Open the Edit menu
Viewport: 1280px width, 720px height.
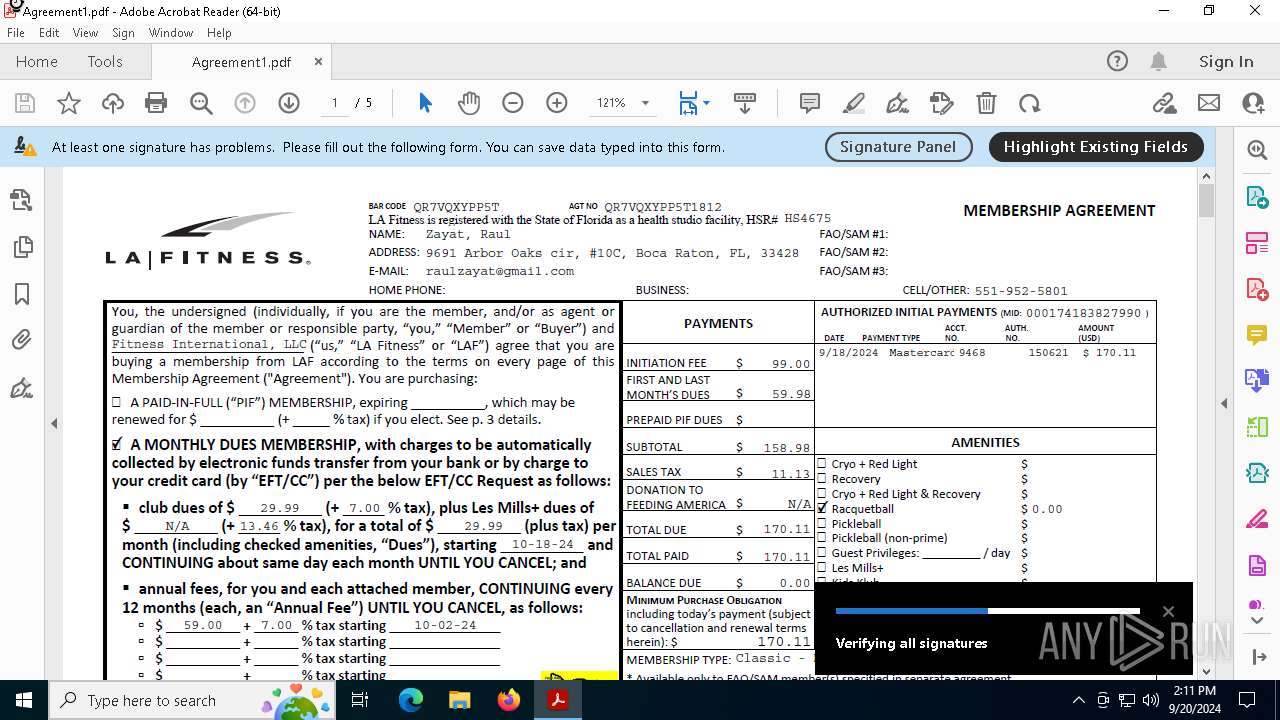point(49,33)
